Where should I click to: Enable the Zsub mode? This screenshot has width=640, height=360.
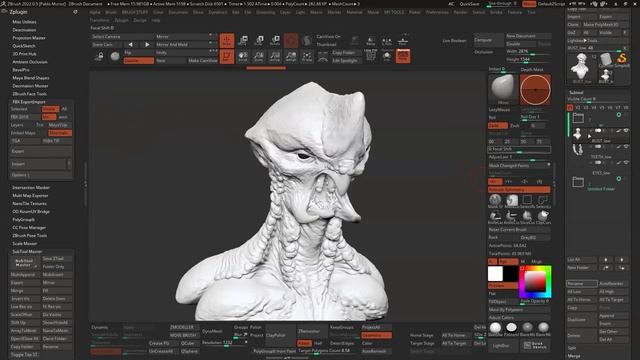[514, 125]
